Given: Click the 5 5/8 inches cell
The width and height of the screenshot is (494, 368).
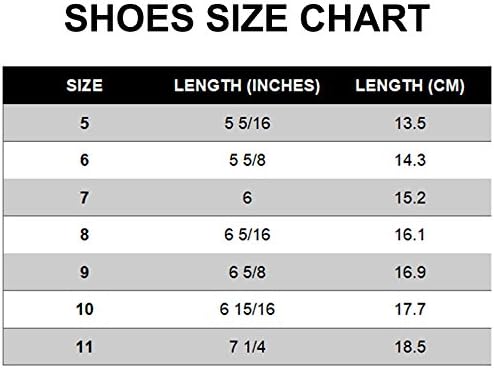Looking at the screenshot, I should pyautogui.click(x=247, y=160).
